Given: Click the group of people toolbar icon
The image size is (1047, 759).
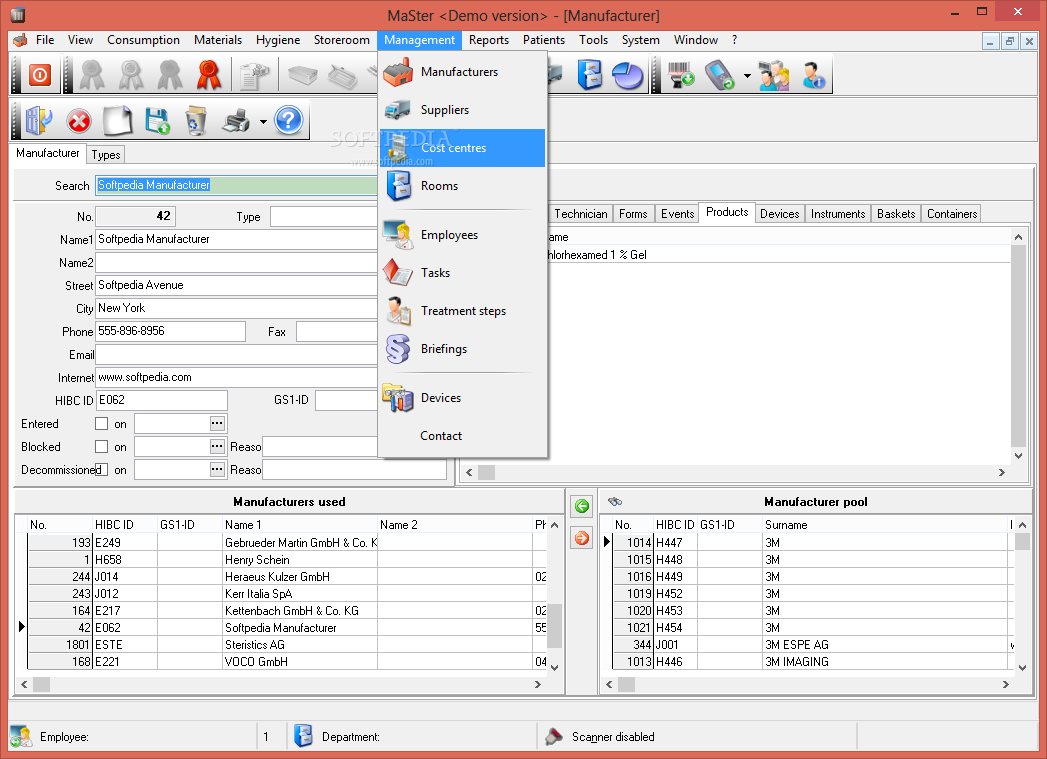Looking at the screenshot, I should tap(773, 75).
